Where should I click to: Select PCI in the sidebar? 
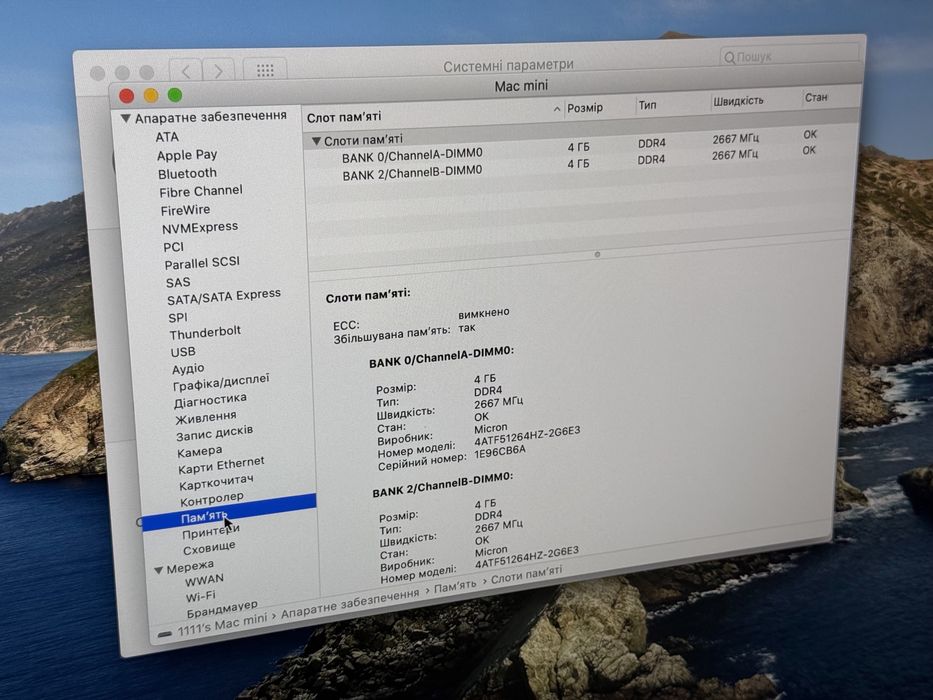[x=173, y=246]
